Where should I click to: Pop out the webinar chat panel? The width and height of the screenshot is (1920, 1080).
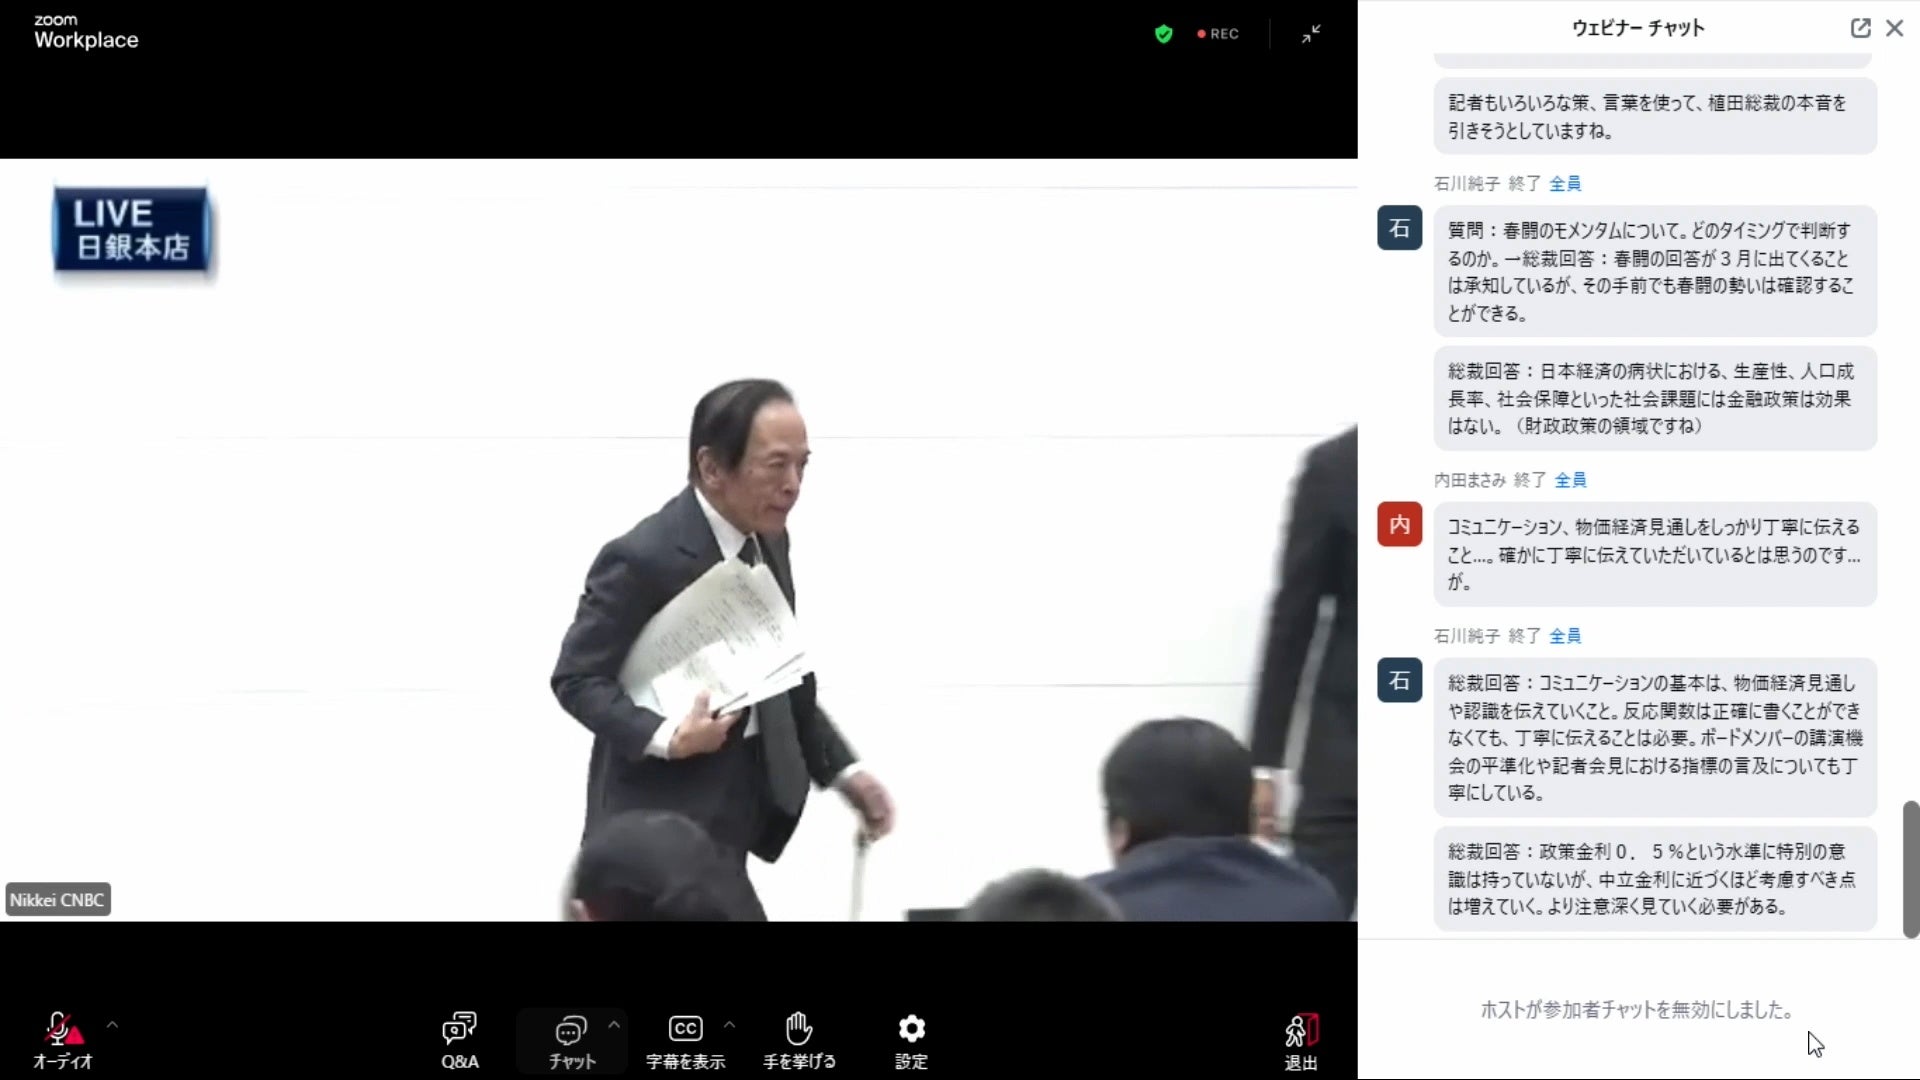pos(1860,28)
